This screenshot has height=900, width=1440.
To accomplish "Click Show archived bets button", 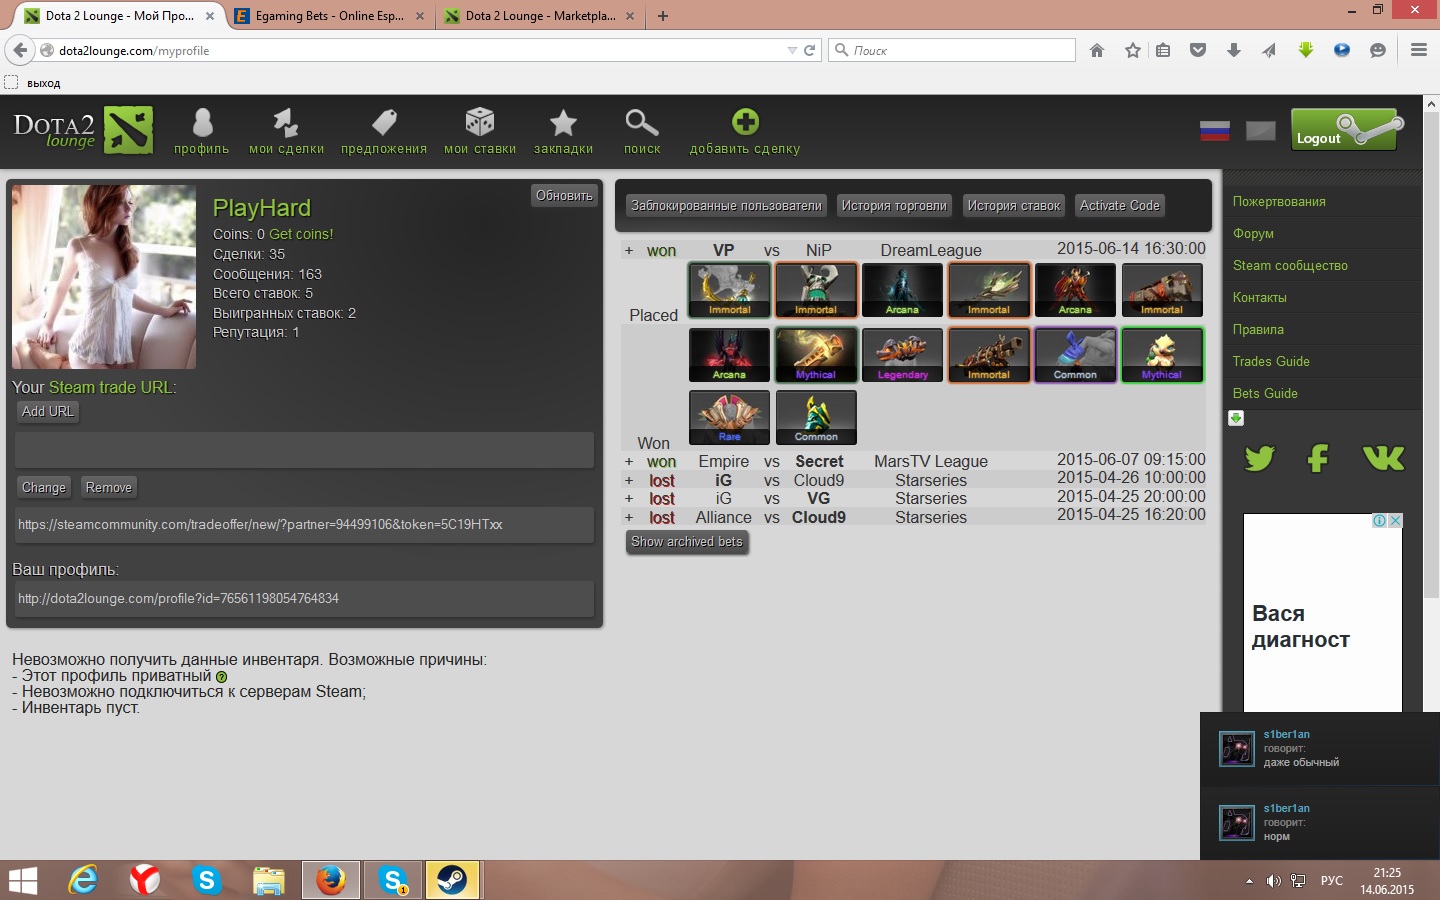I will click(687, 542).
